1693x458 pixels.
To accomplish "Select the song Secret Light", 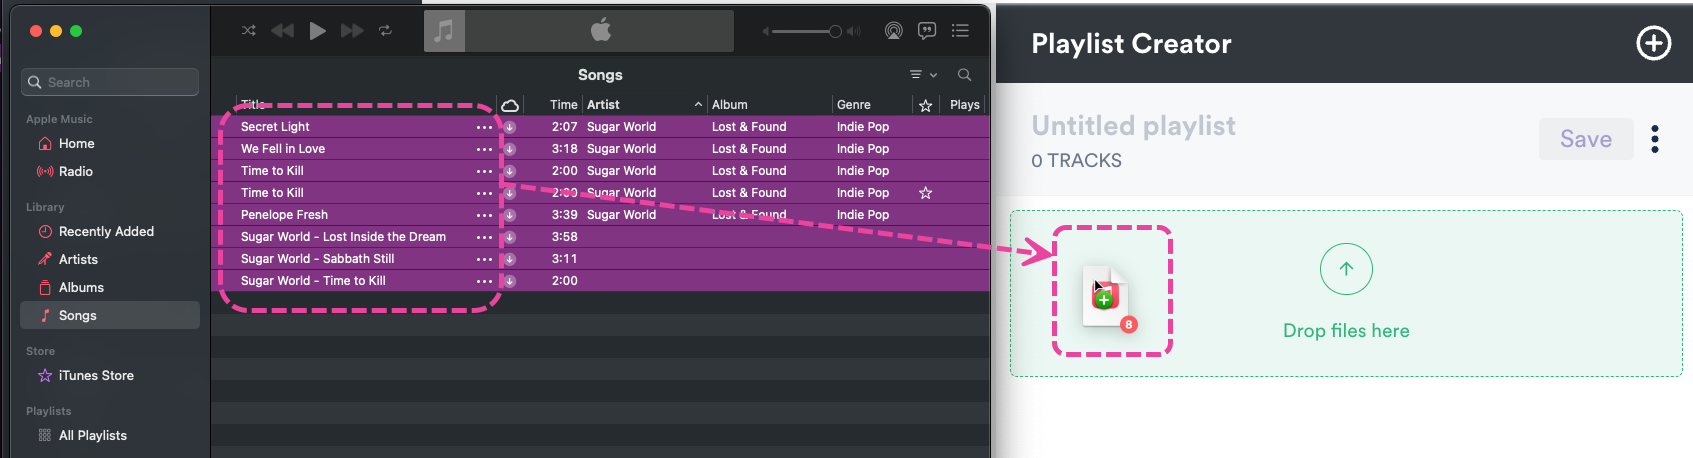I will point(275,127).
